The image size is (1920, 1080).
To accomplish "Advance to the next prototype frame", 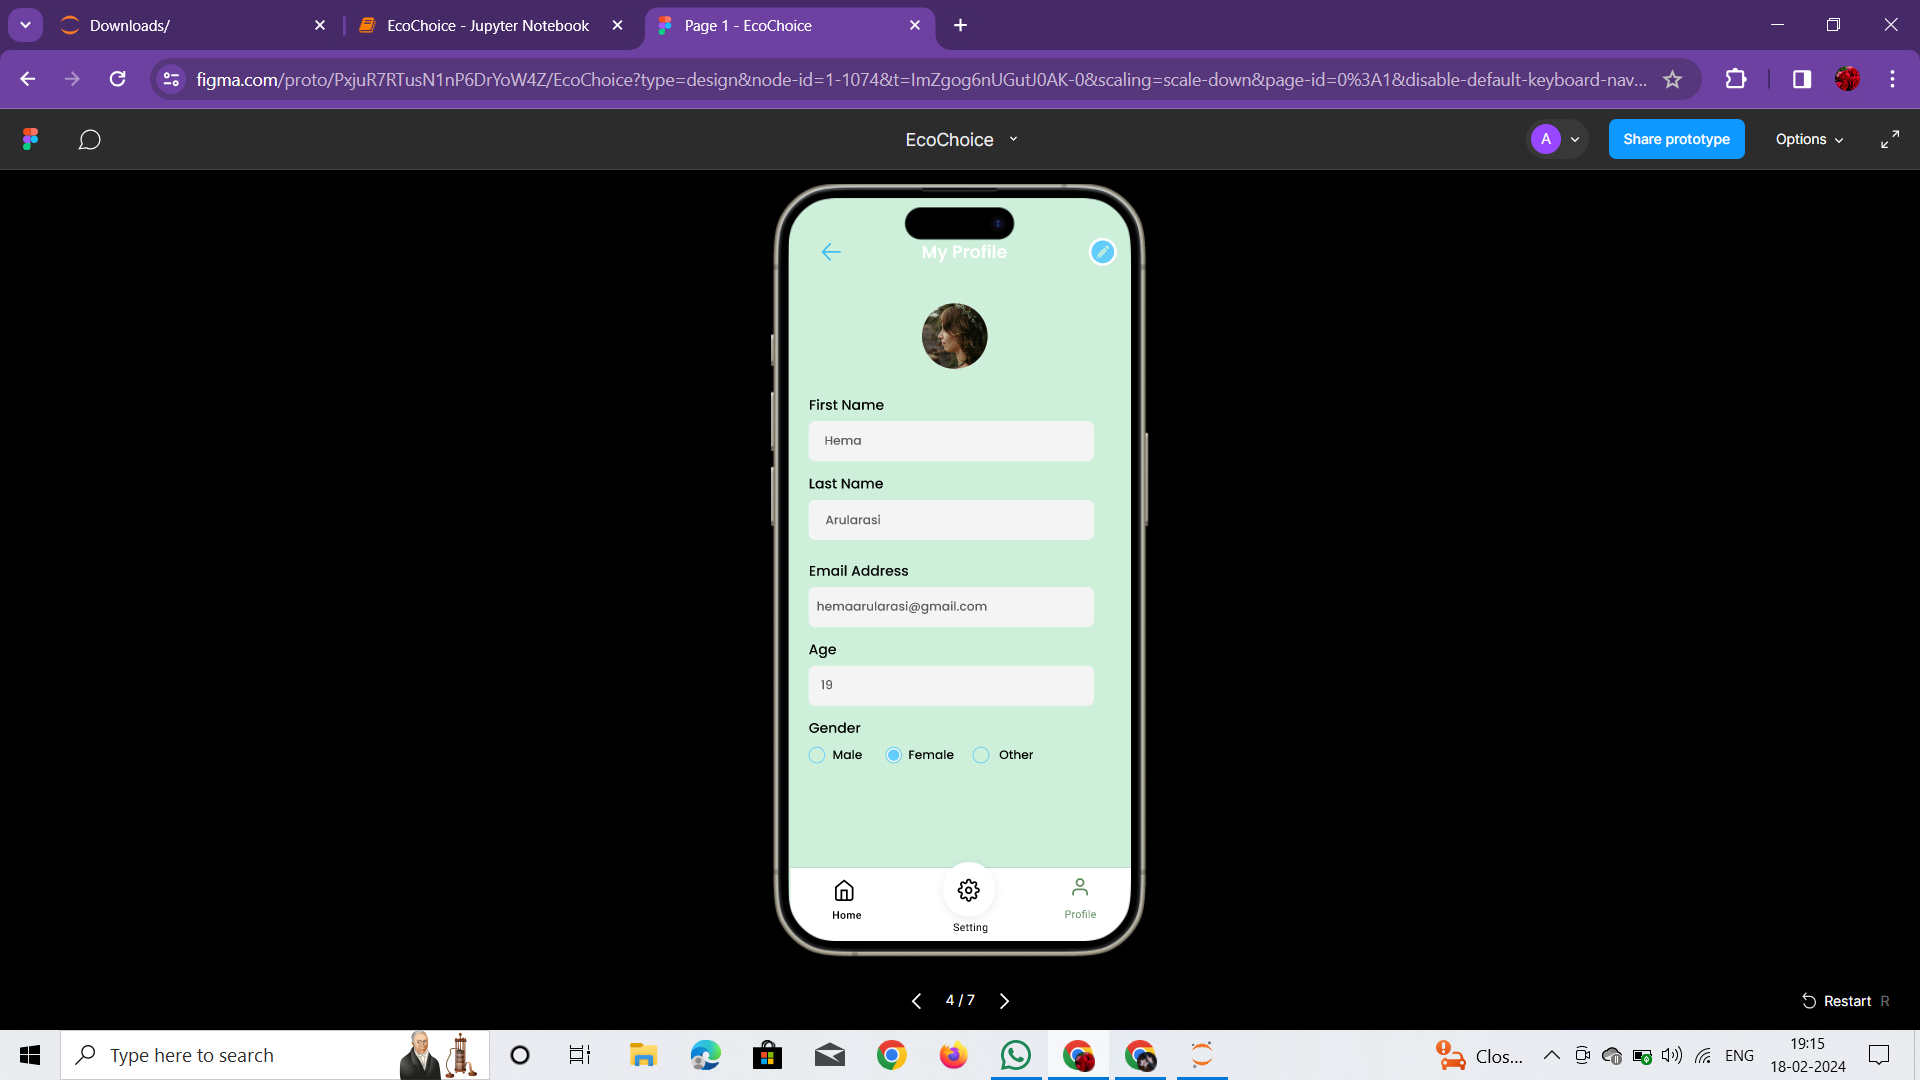I will coord(1004,1001).
